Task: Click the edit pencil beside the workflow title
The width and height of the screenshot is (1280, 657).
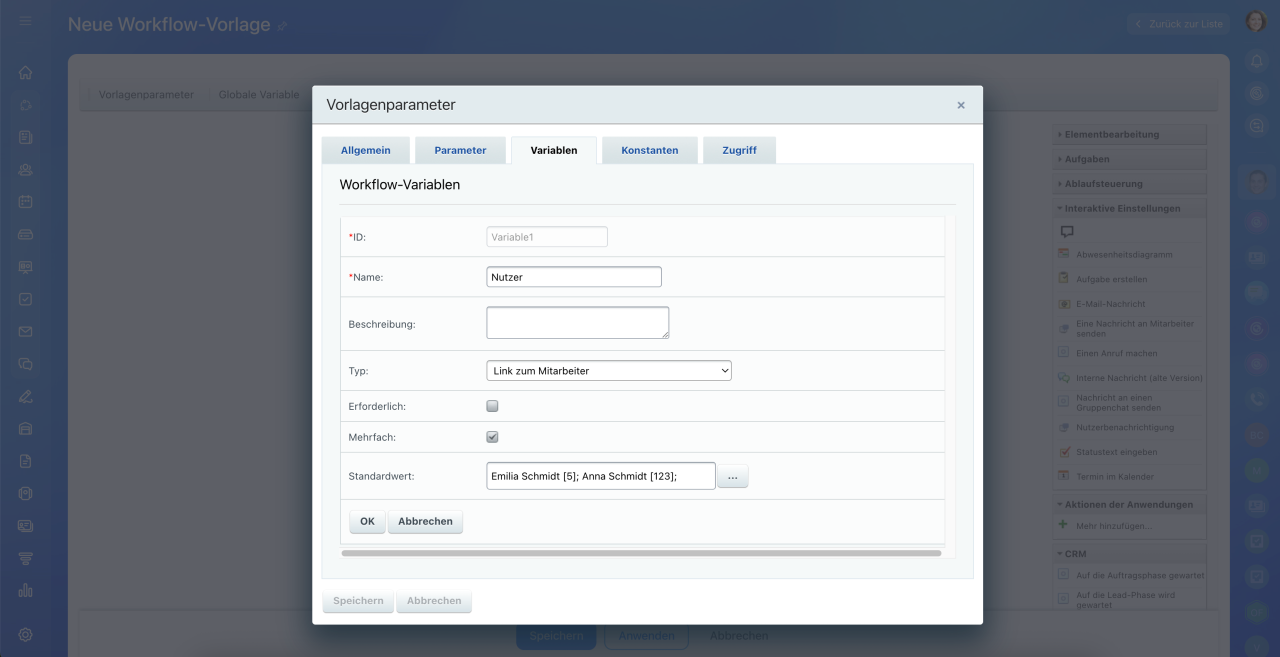Action: click(x=282, y=26)
